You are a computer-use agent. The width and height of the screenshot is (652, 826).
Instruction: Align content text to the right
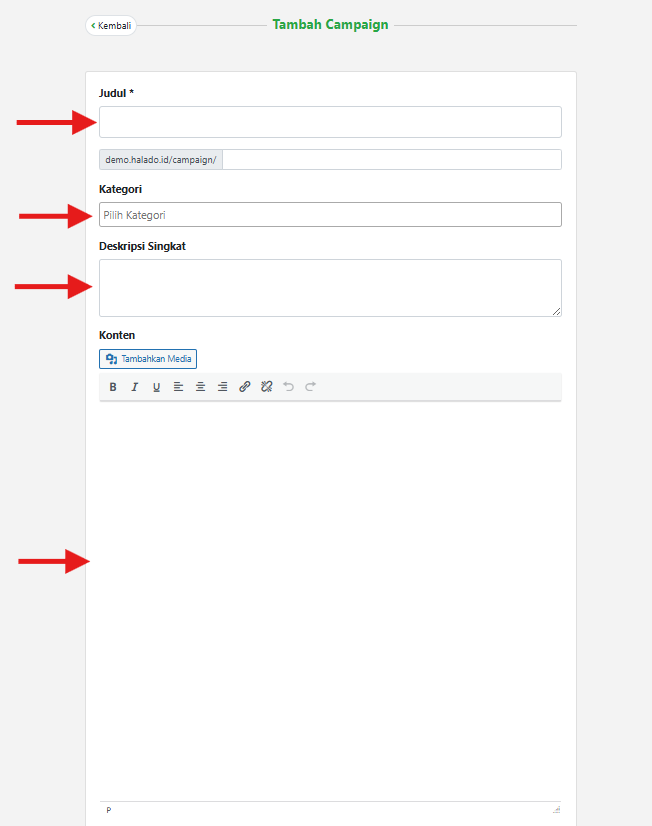(222, 387)
